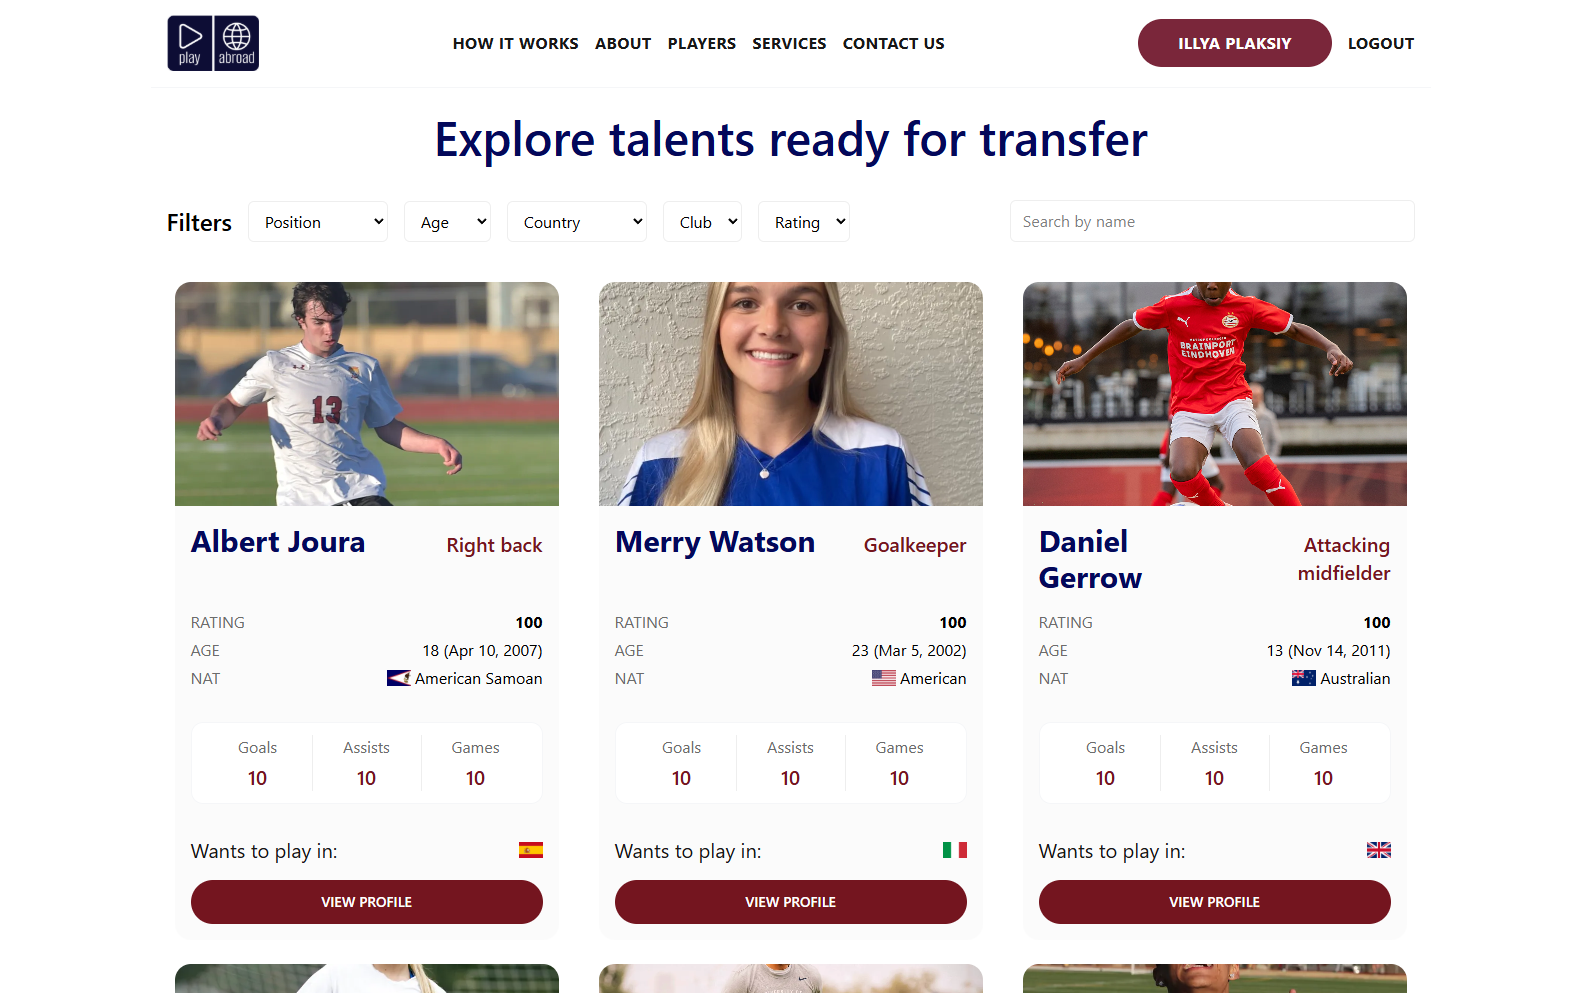Open the Age filter dropdown
Viewport: 1589px width, 993px height.
[447, 222]
